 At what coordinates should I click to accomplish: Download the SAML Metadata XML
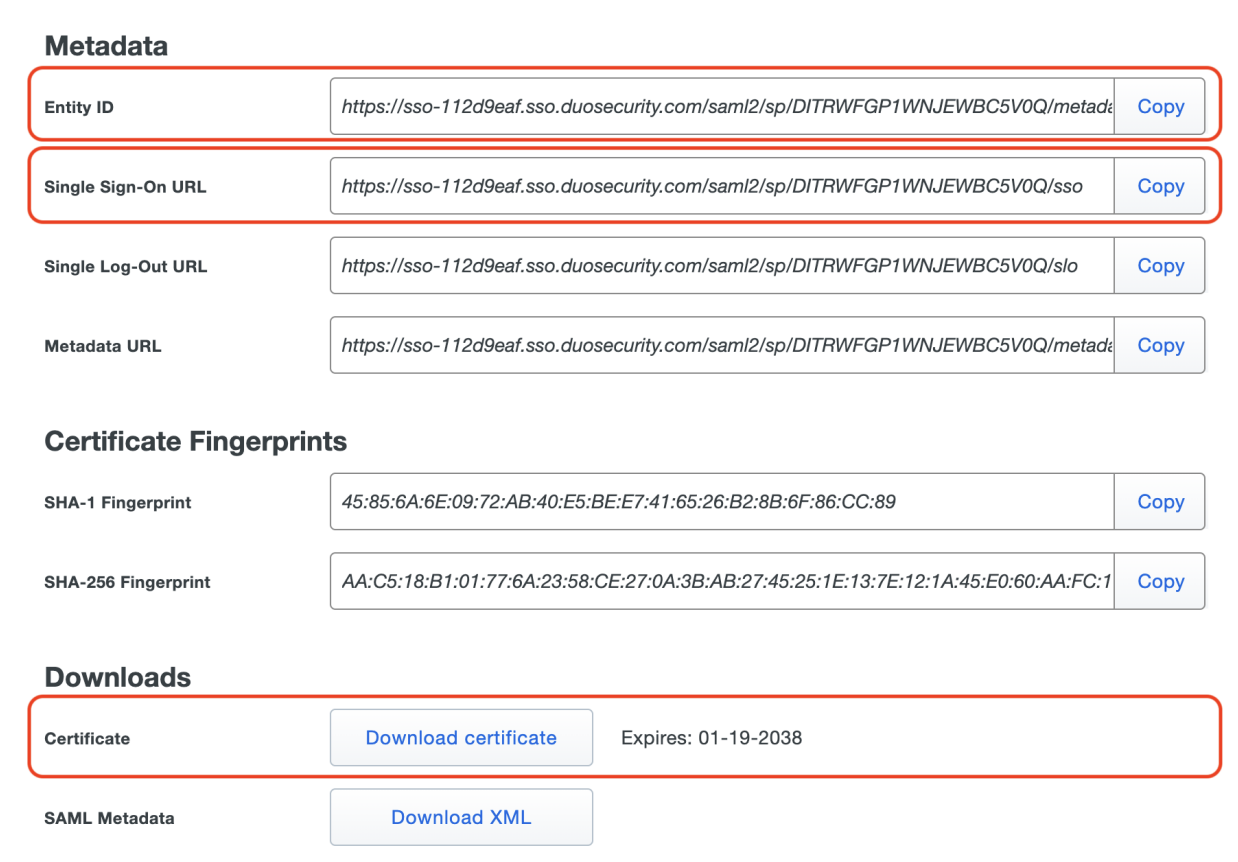(x=461, y=817)
